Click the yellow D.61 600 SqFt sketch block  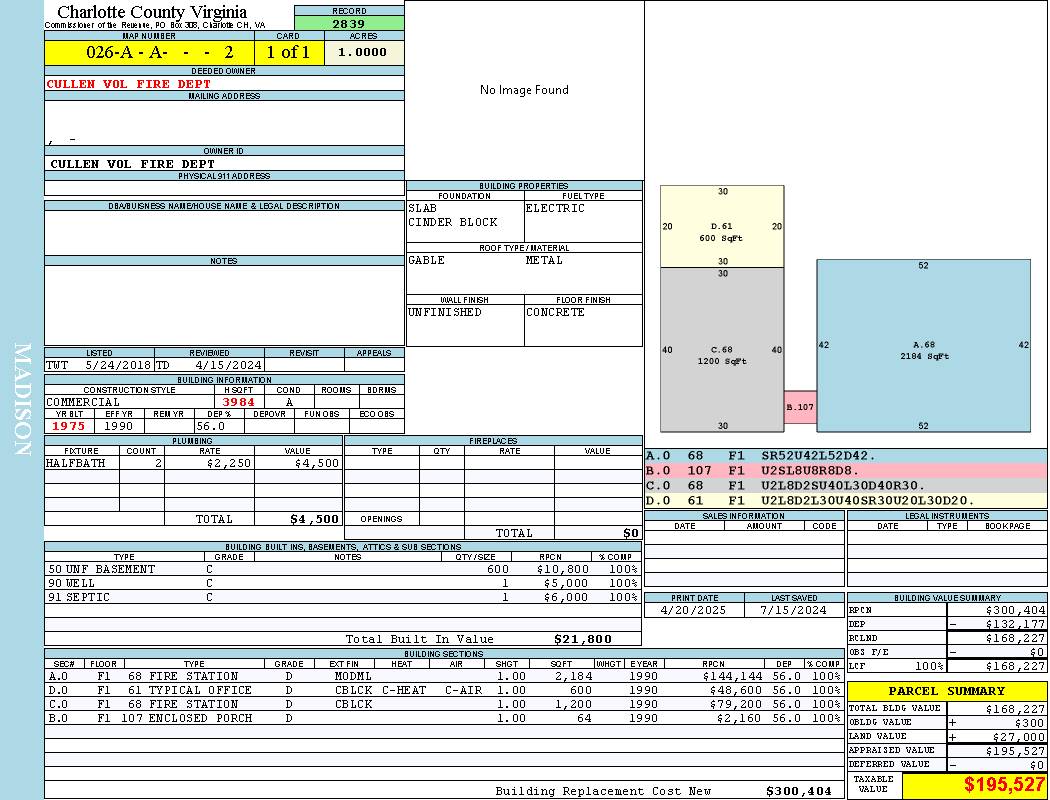click(722, 226)
